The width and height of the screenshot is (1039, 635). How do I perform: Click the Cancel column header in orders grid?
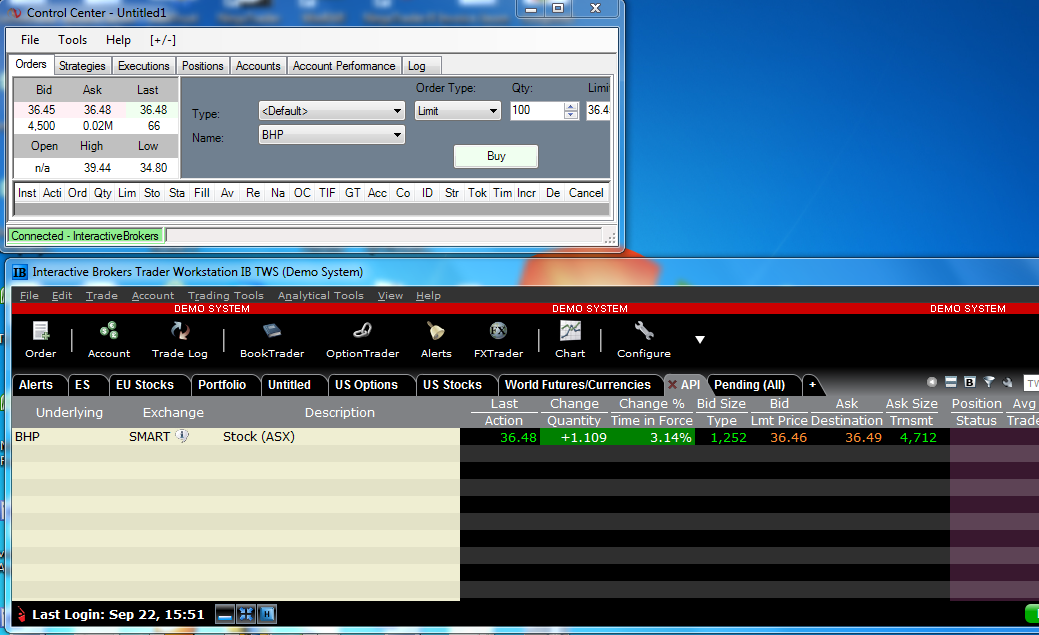[586, 193]
